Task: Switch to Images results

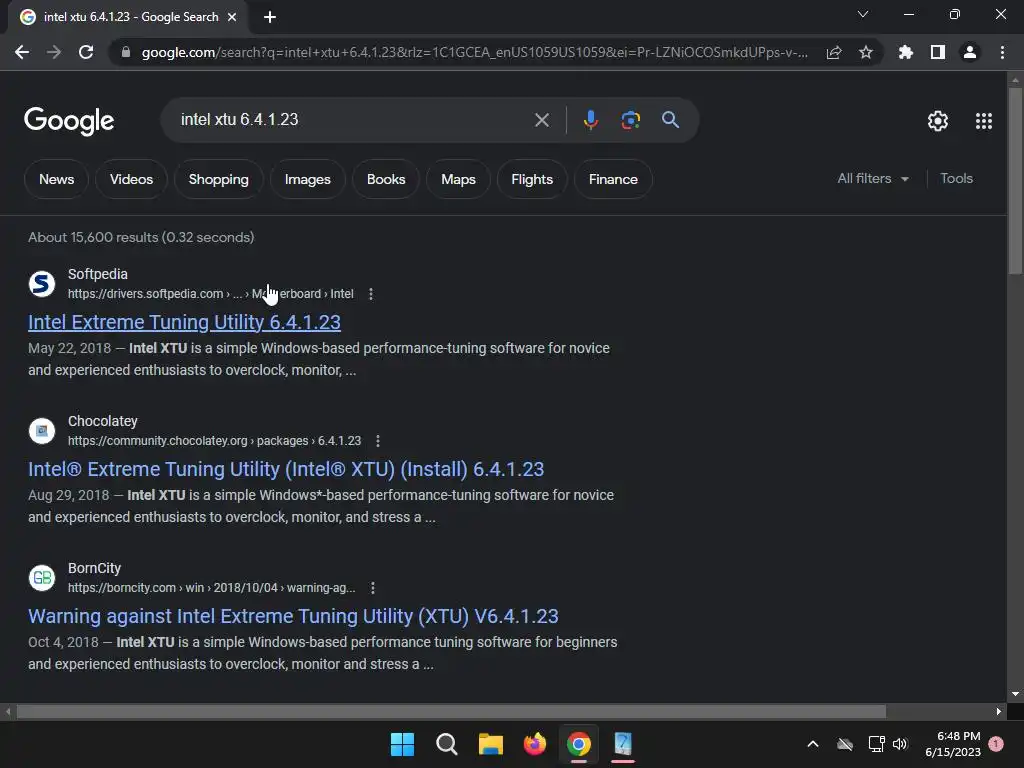Action: click(308, 179)
